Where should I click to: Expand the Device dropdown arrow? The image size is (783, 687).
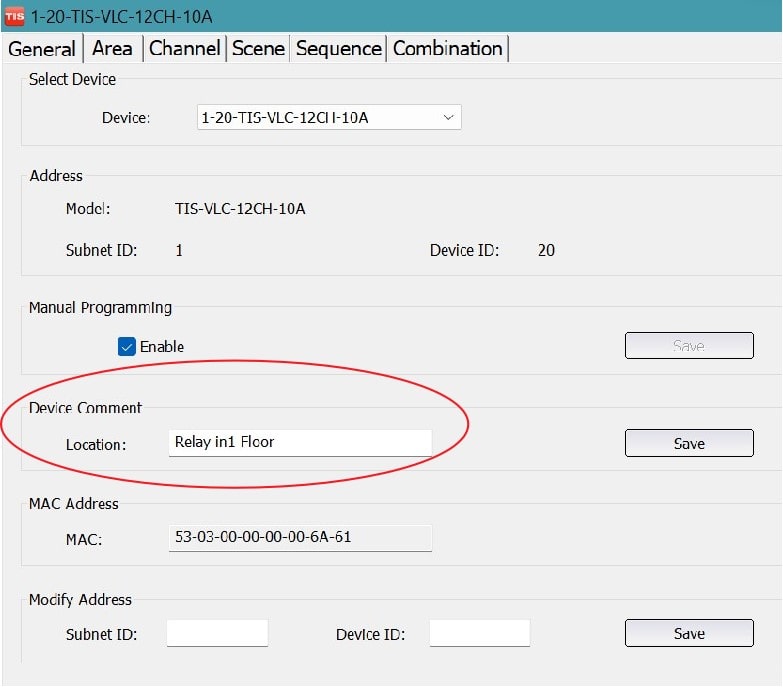click(448, 117)
